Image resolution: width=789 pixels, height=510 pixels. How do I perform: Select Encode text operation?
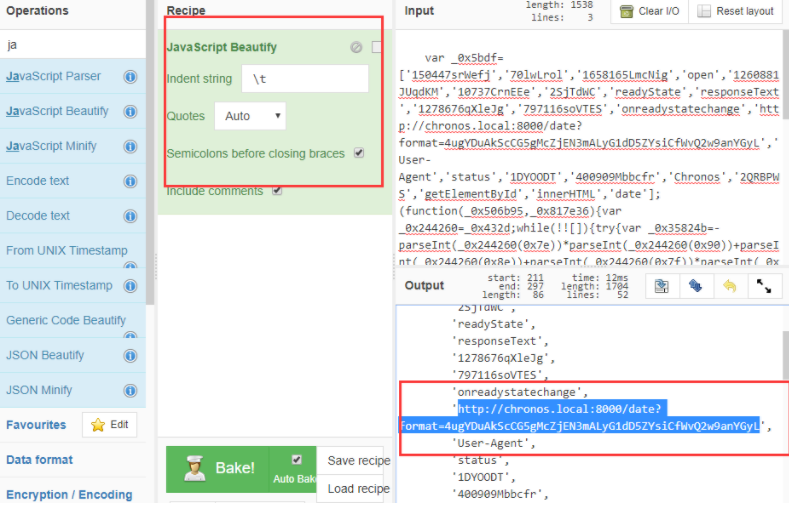click(73, 181)
